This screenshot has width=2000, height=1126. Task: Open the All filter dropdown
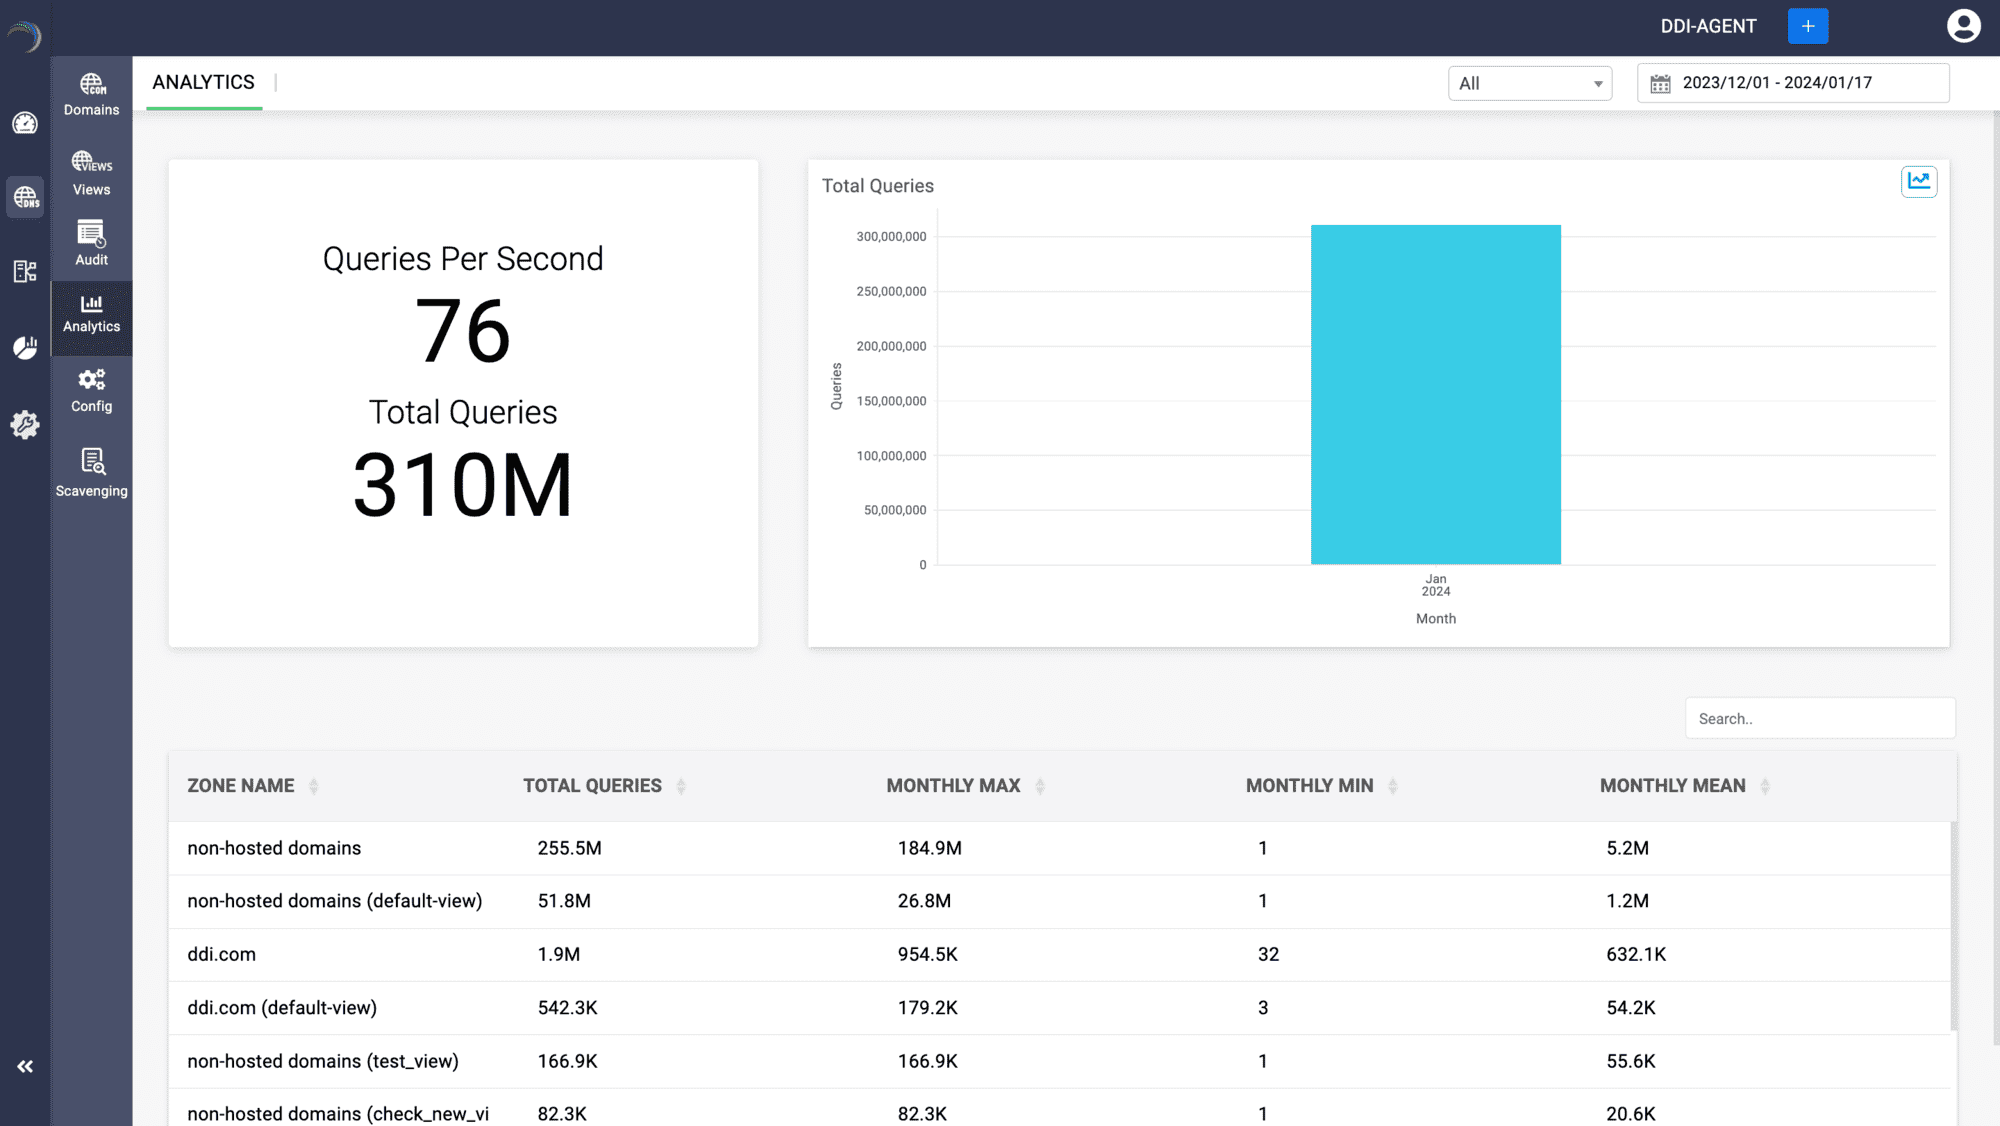pos(1529,83)
